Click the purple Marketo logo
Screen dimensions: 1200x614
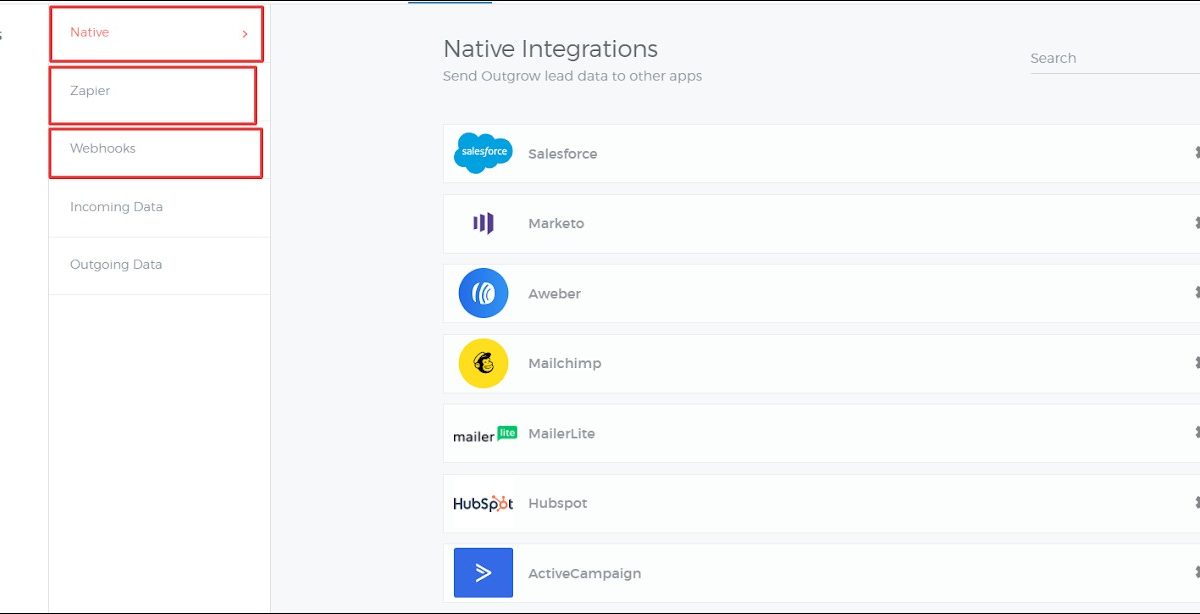tap(483, 223)
